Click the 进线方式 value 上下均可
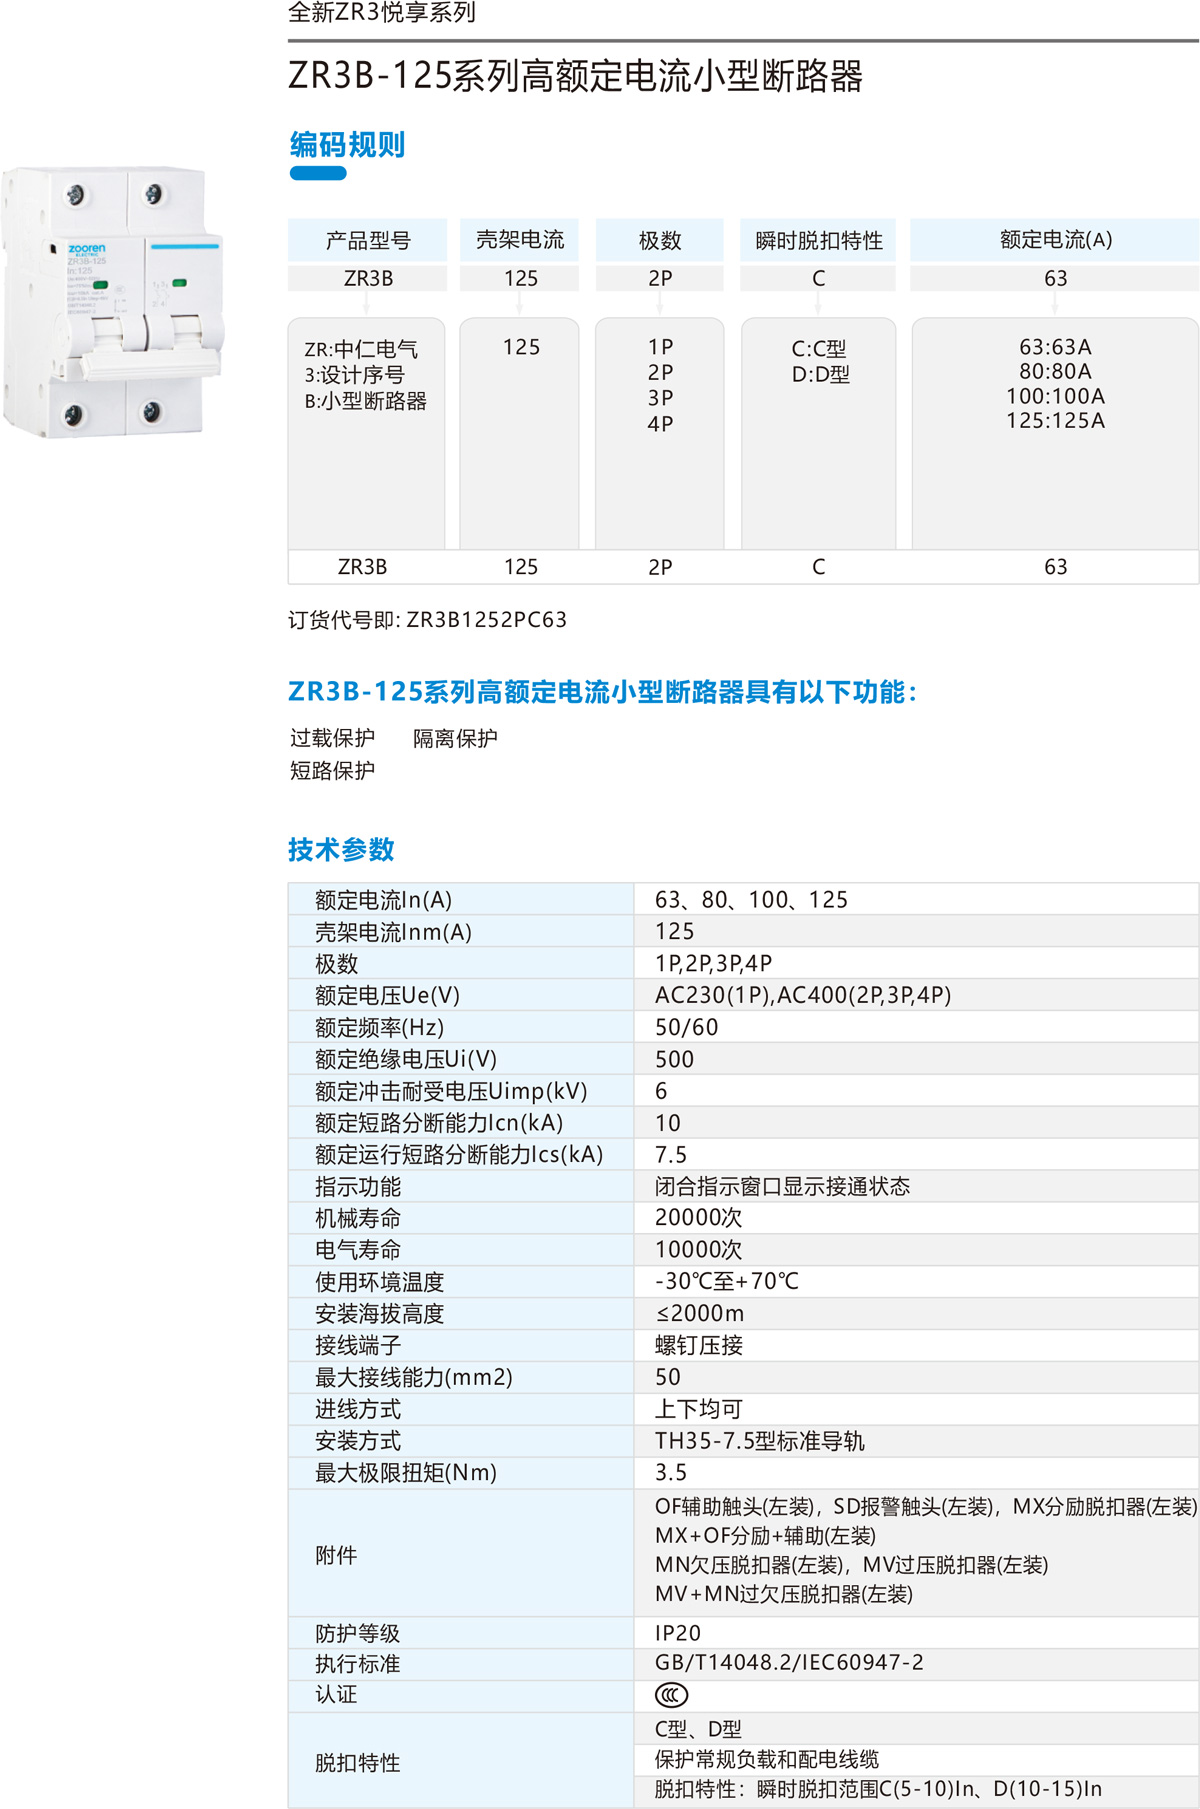Image resolution: width=1200 pixels, height=1809 pixels. (699, 1410)
